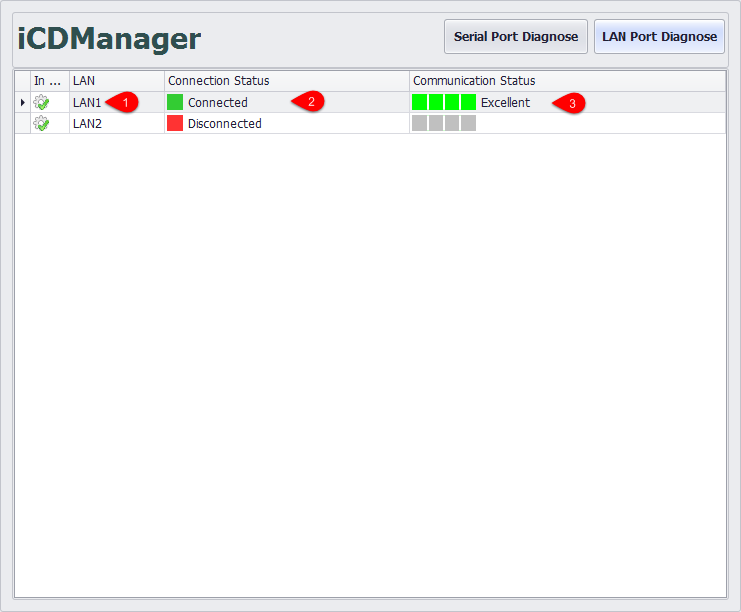This screenshot has height=612, width=741.
Task: Click the red callout marker numbered 3
Action: click(x=569, y=102)
